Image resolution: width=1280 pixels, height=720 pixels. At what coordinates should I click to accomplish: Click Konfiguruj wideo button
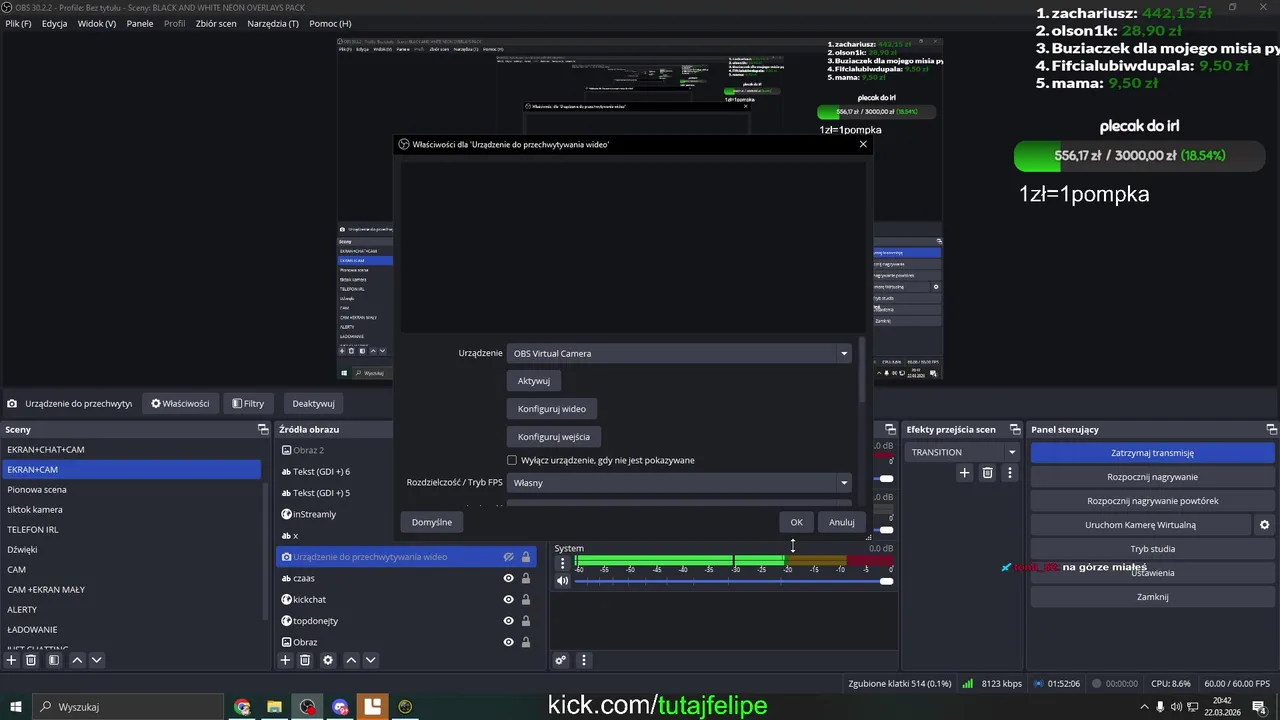[552, 409]
